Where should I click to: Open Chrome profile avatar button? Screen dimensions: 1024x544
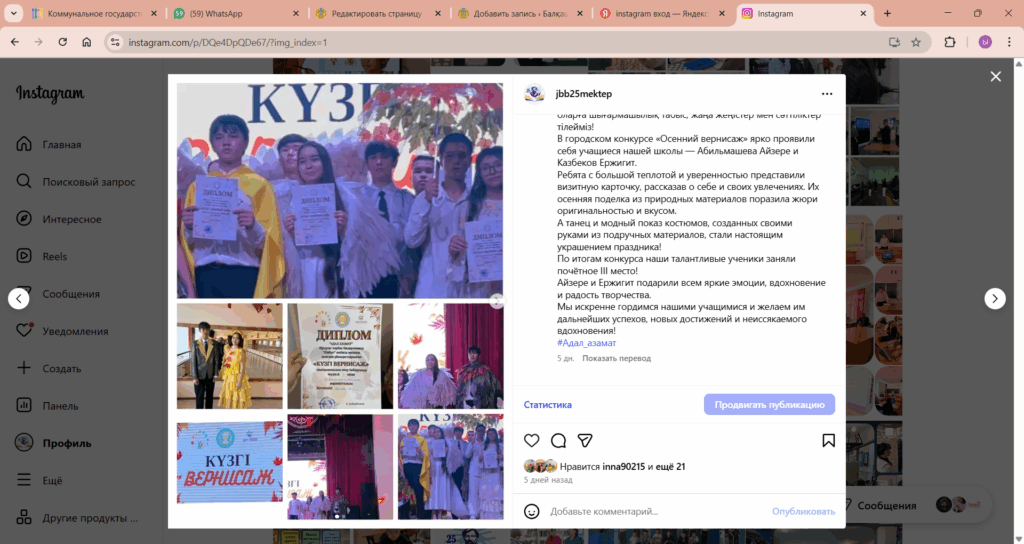(x=985, y=42)
